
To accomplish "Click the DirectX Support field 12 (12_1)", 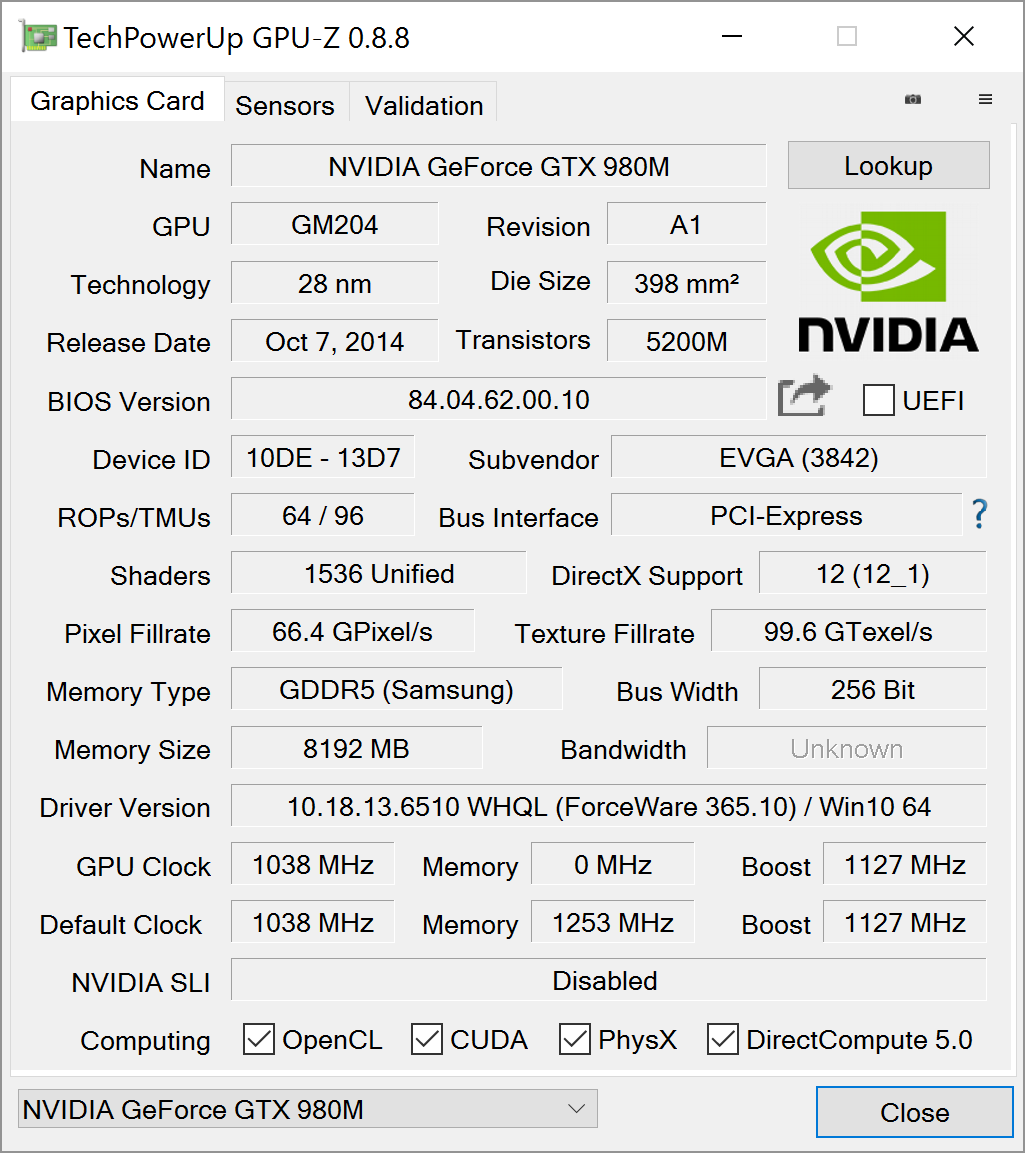I will coord(873,574).
